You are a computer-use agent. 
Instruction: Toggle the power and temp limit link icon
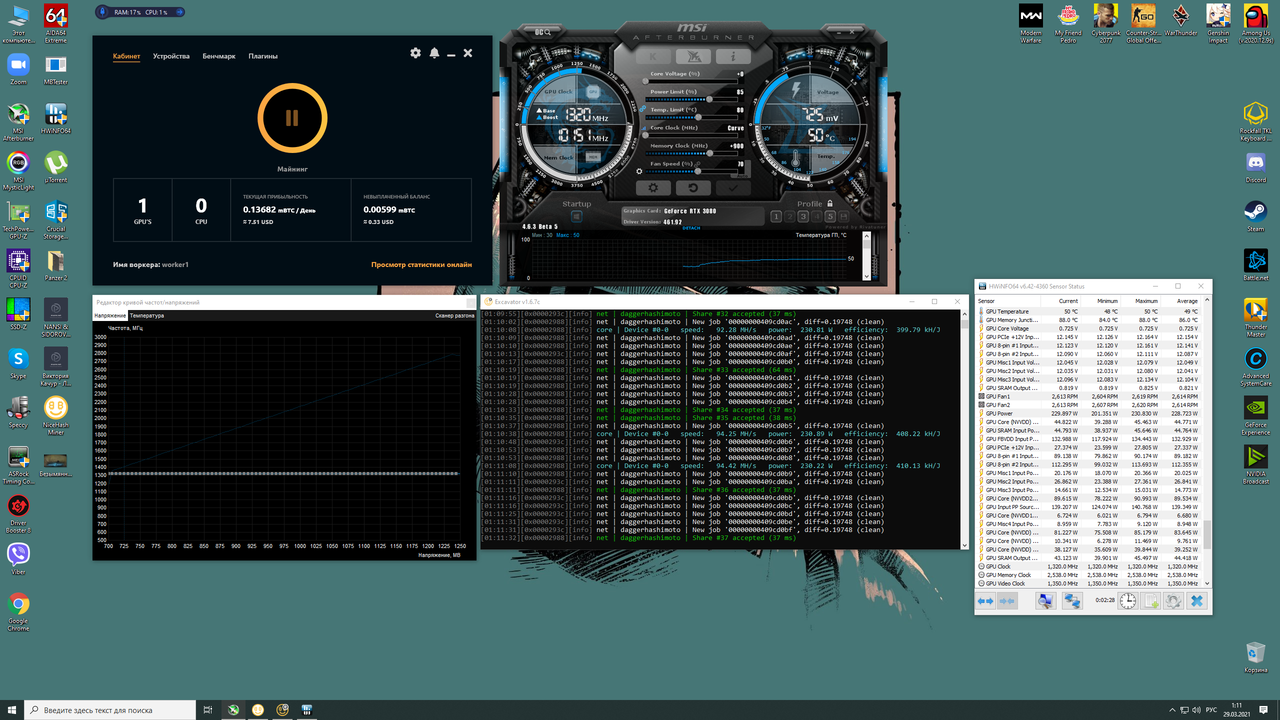click(x=643, y=108)
